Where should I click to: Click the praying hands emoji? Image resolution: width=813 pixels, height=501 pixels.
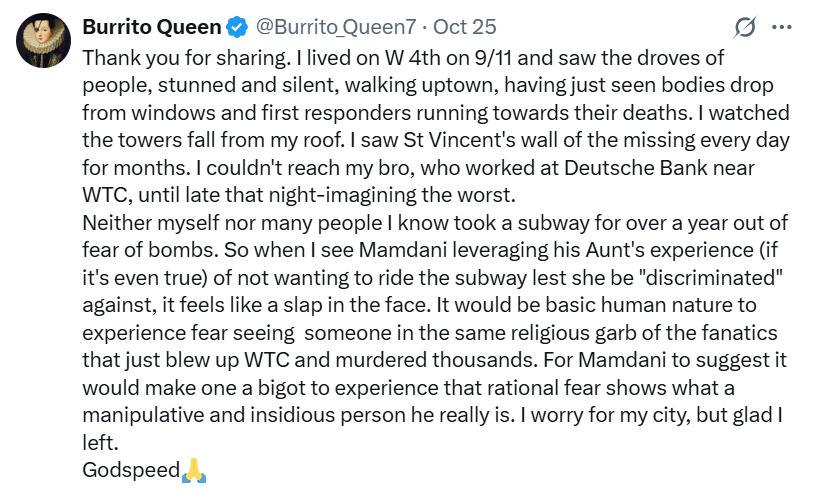pyautogui.click(x=193, y=469)
